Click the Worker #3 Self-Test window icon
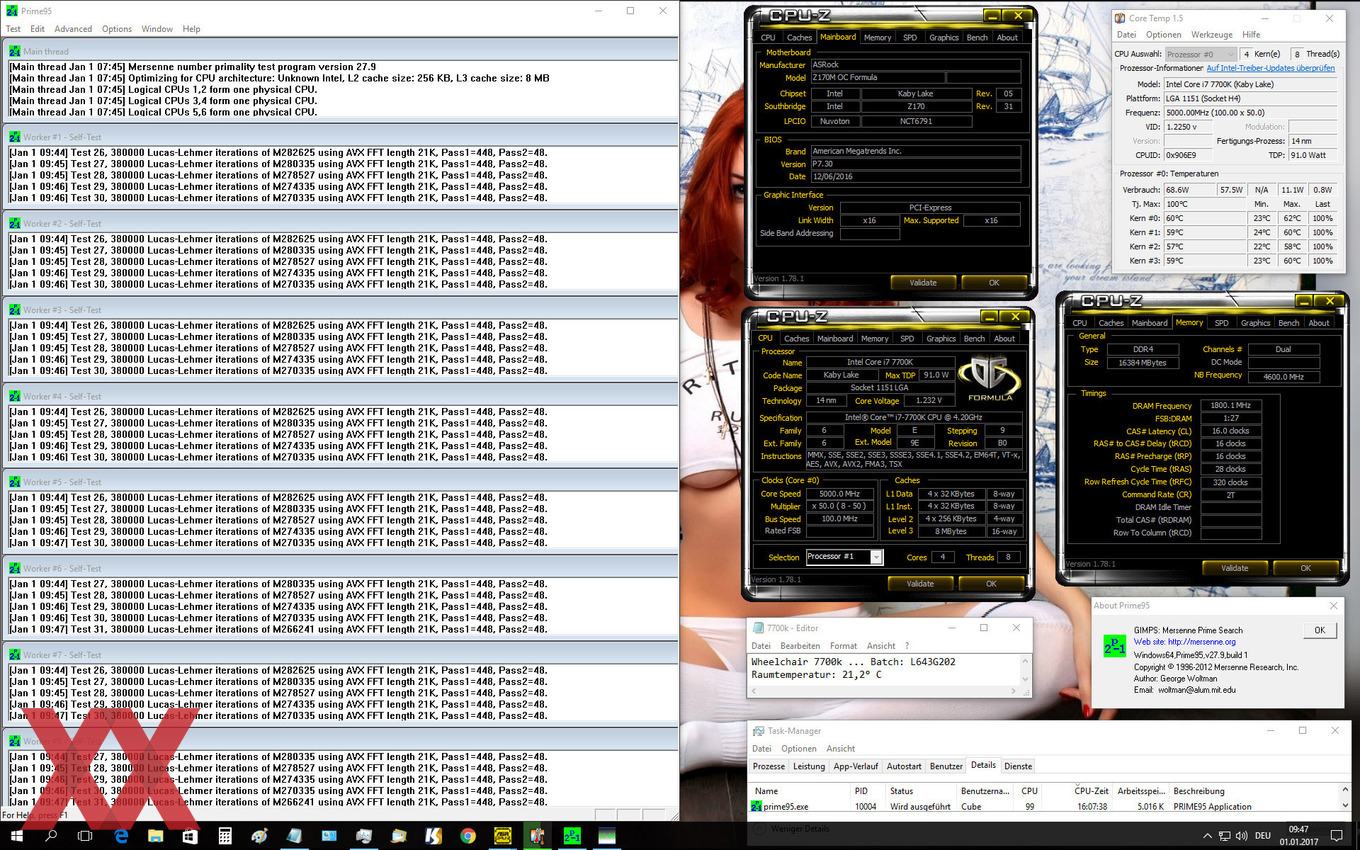Image resolution: width=1360 pixels, height=850 pixels. click(x=15, y=310)
